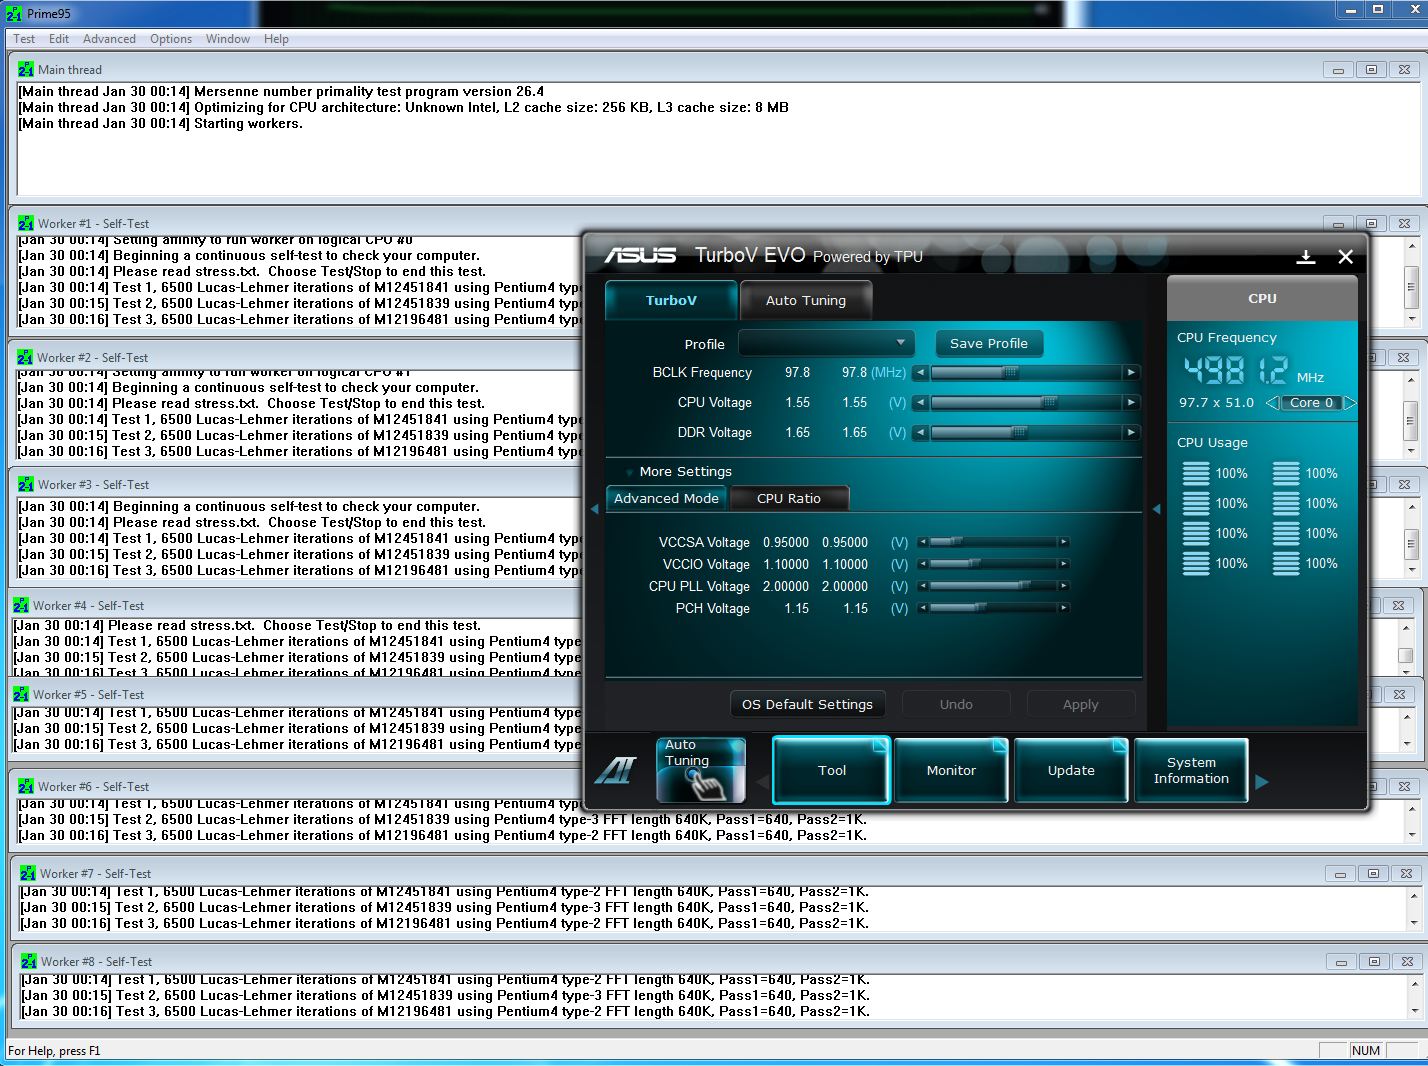This screenshot has width=1428, height=1066.
Task: Collapse CPU side panel with left arrow
Action: tap(1156, 509)
